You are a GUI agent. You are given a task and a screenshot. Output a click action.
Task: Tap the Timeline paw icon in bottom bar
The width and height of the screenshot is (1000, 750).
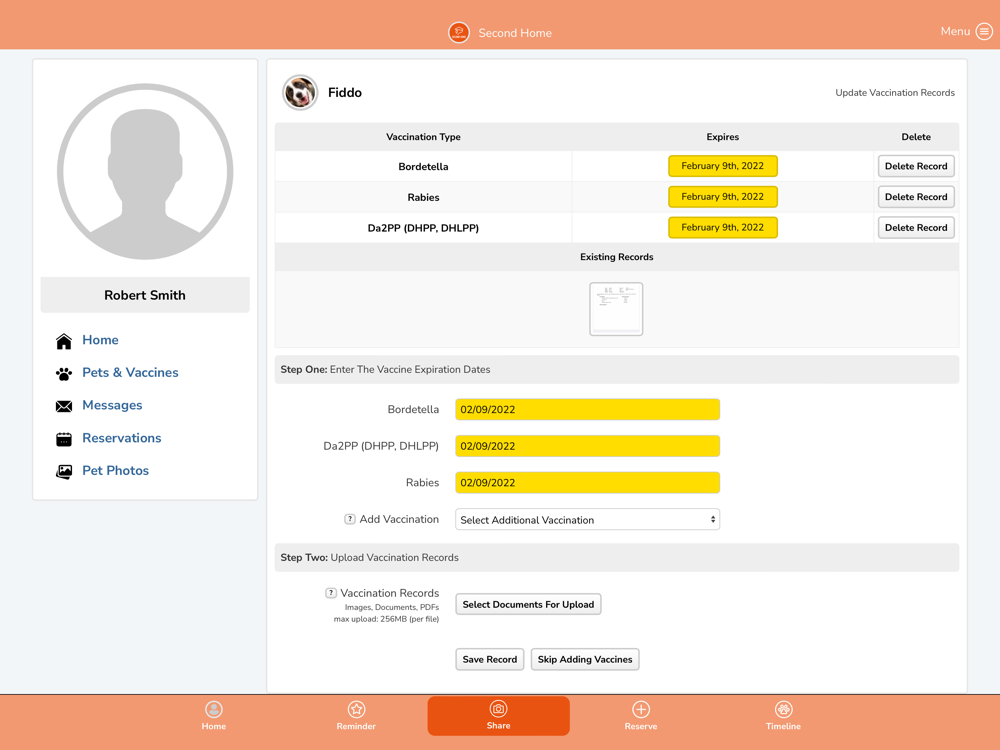(783, 709)
